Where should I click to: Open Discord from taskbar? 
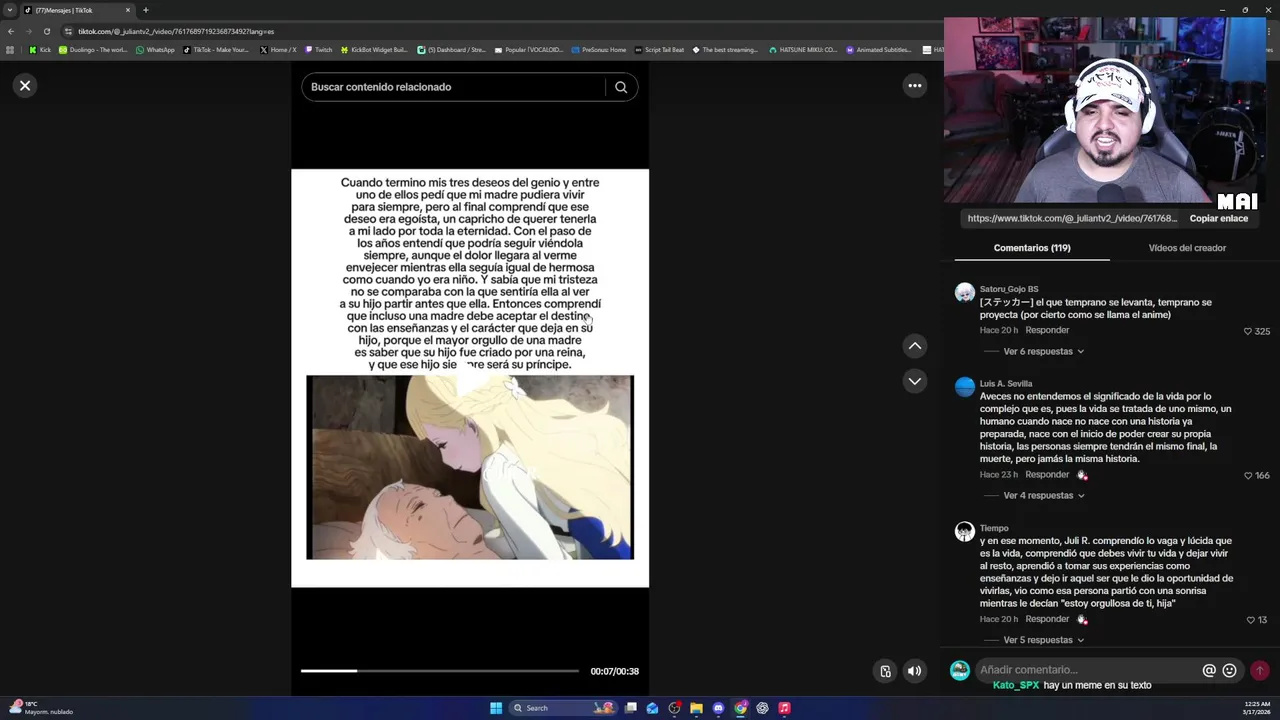(x=718, y=708)
